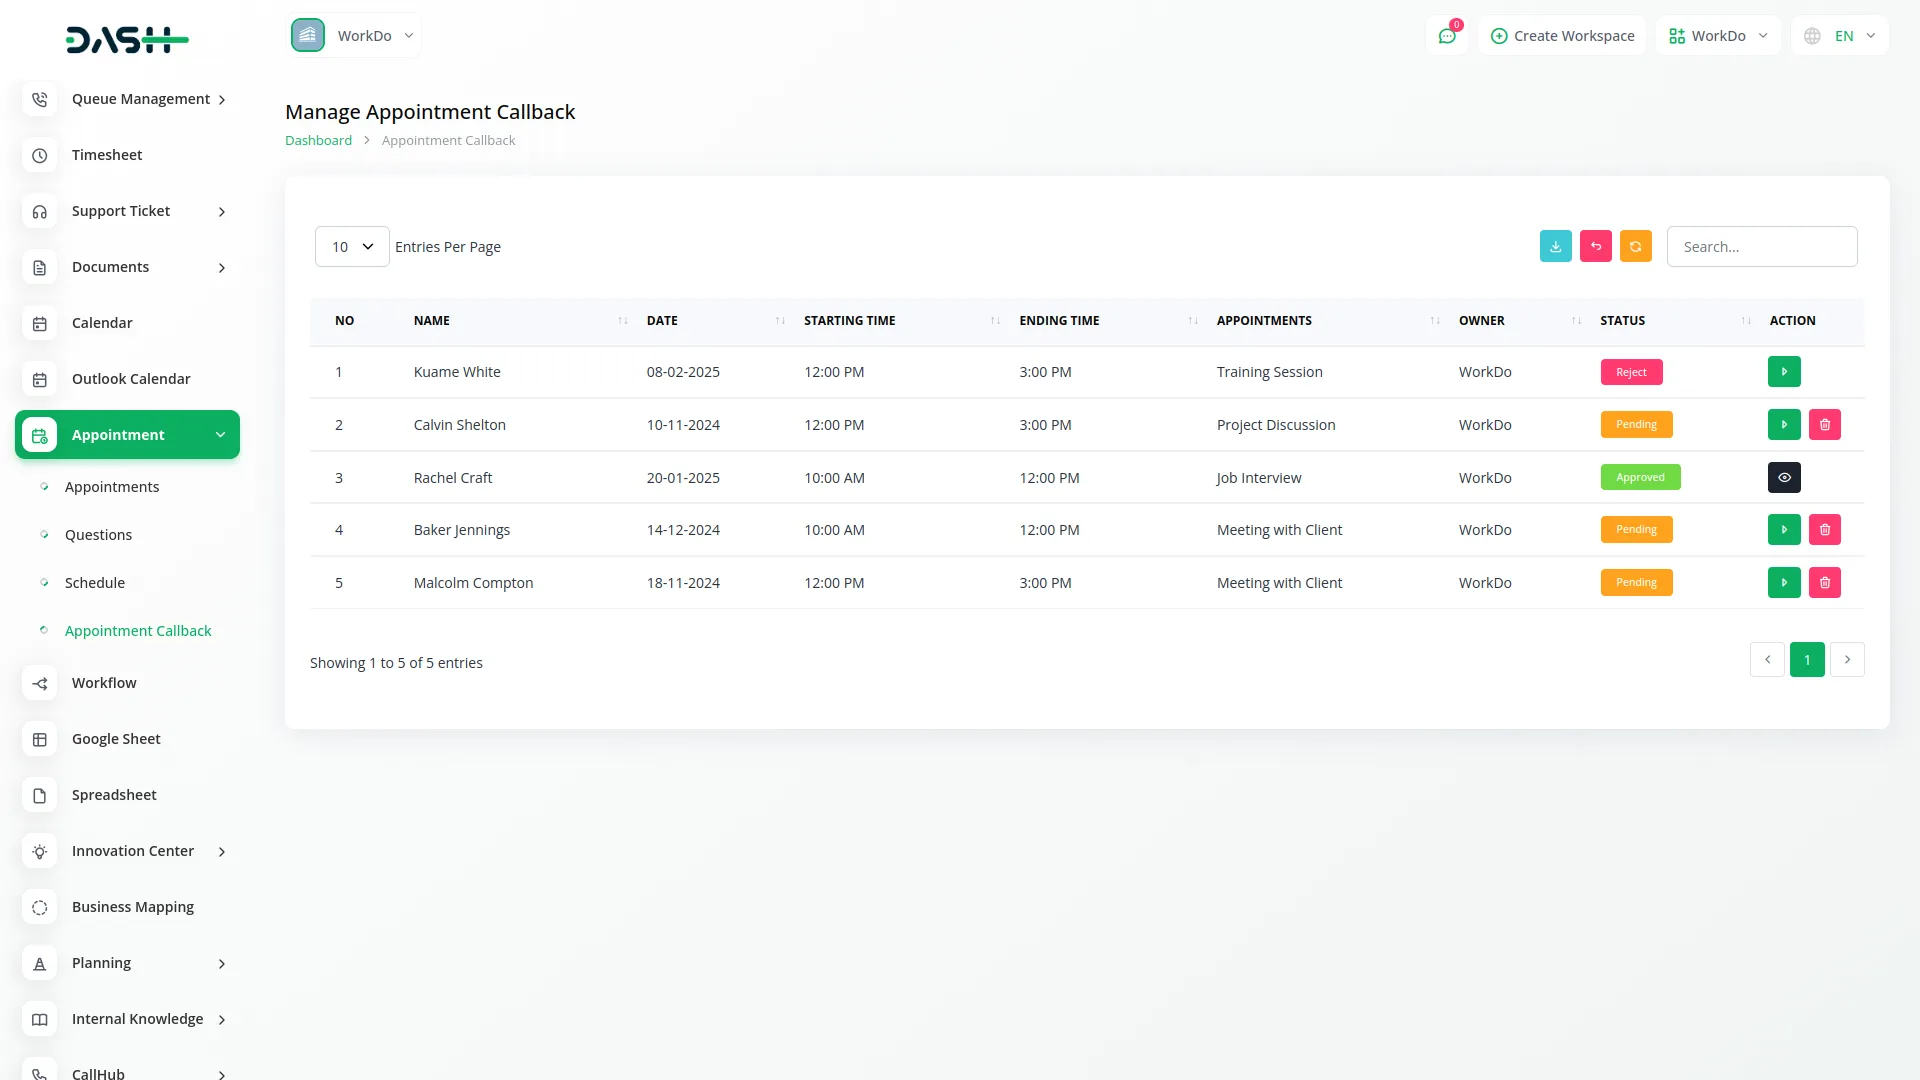Click the Create Workspace button
The height and width of the screenshot is (1080, 1920).
point(1562,36)
